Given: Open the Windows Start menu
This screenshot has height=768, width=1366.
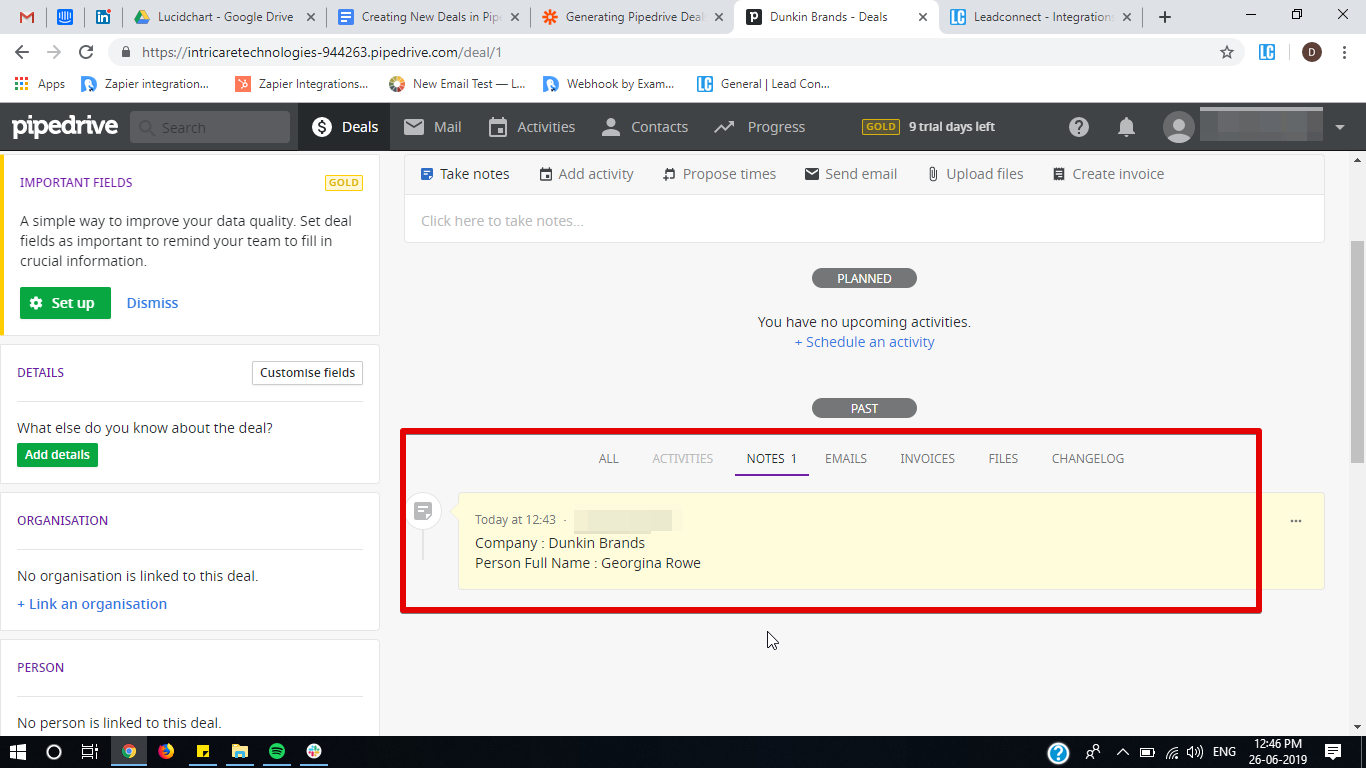Looking at the screenshot, I should point(17,751).
